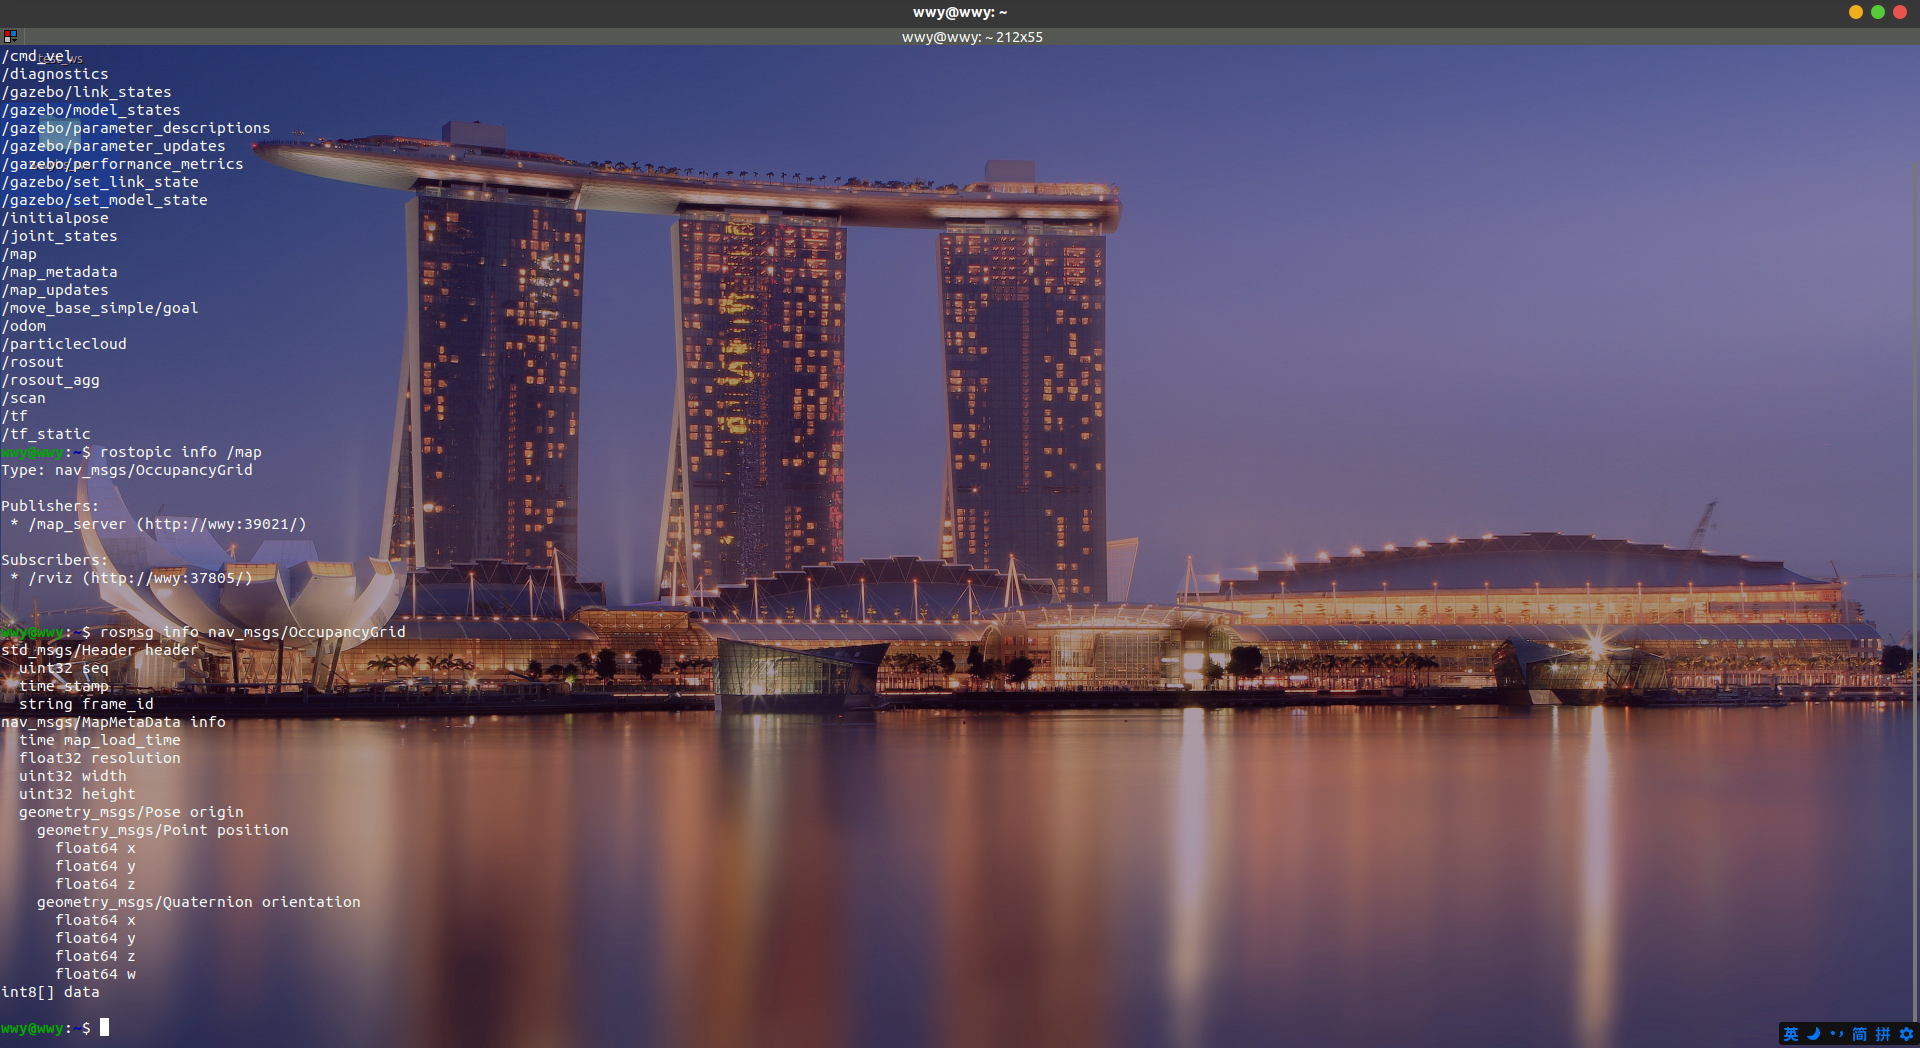Click the '/particlecloud' topic line

[x=64, y=344]
